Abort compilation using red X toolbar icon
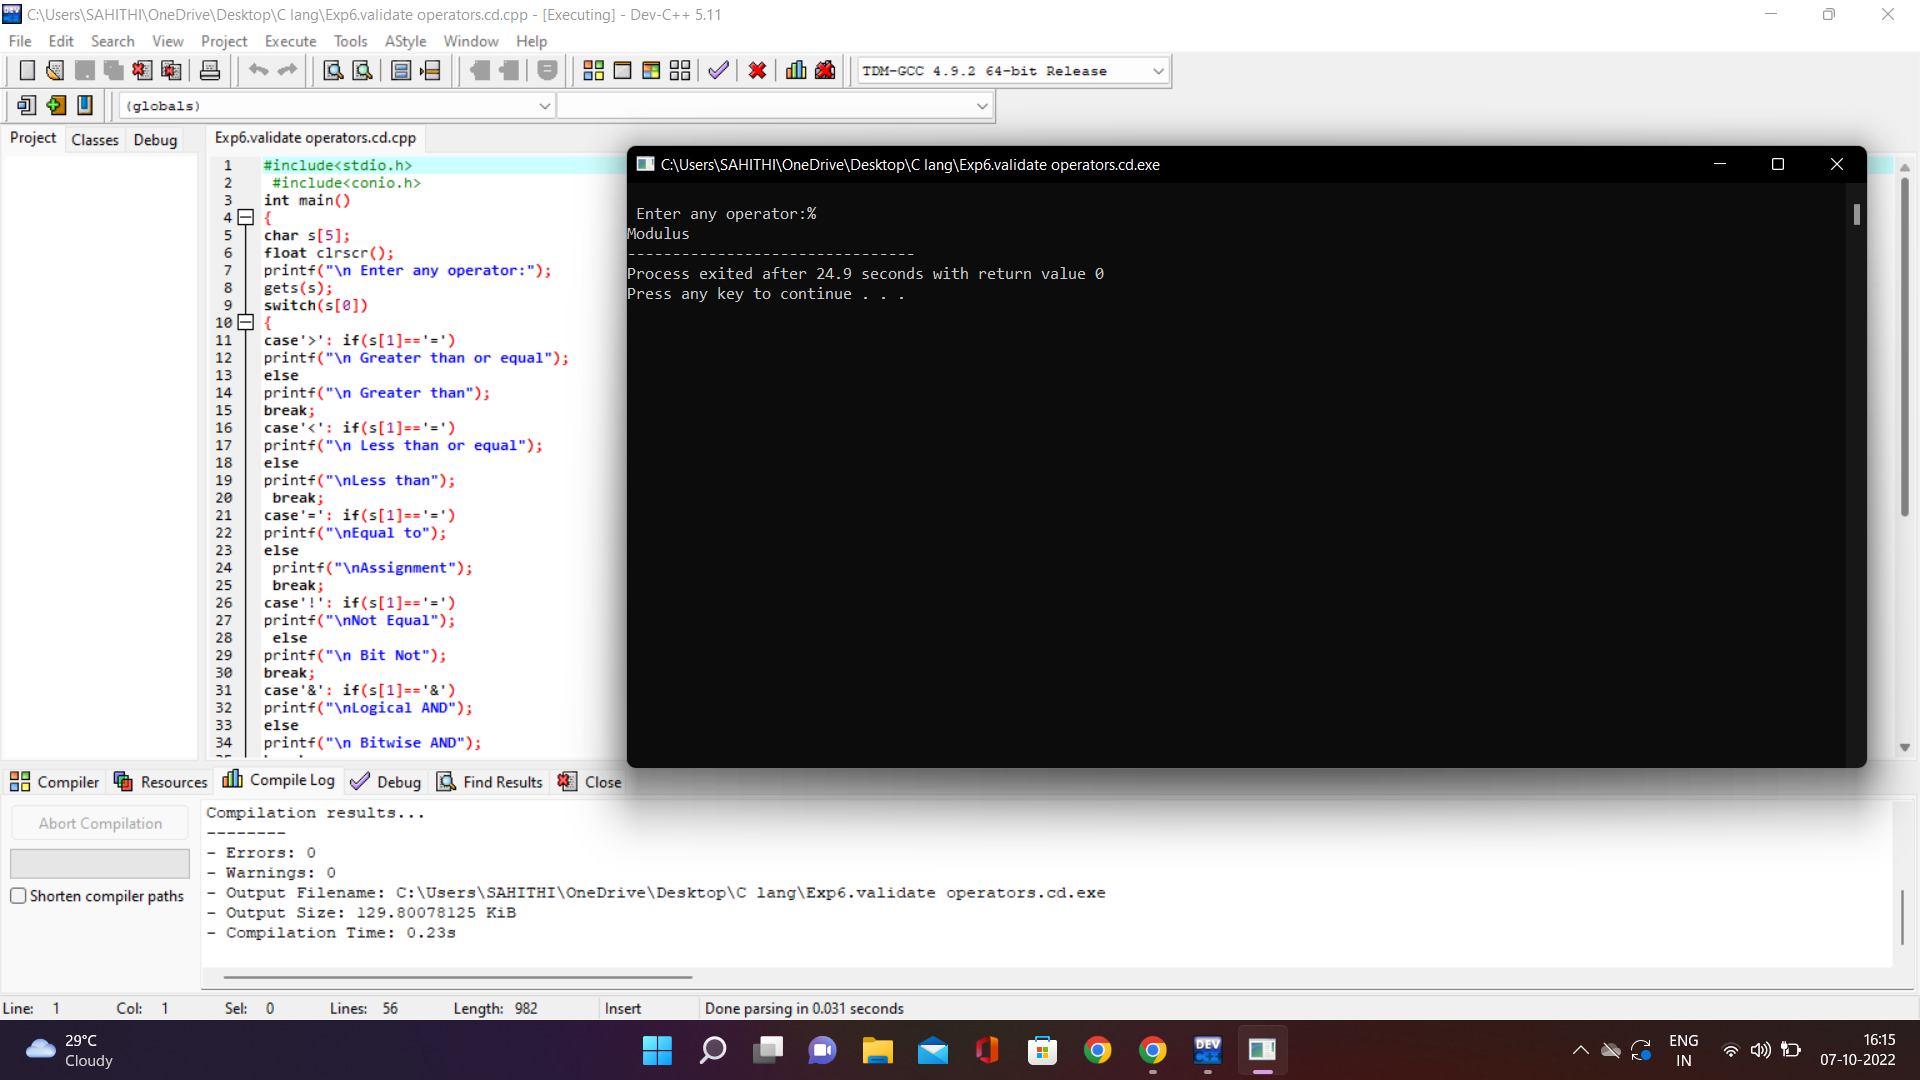Viewport: 1920px width, 1080px height. coord(757,70)
